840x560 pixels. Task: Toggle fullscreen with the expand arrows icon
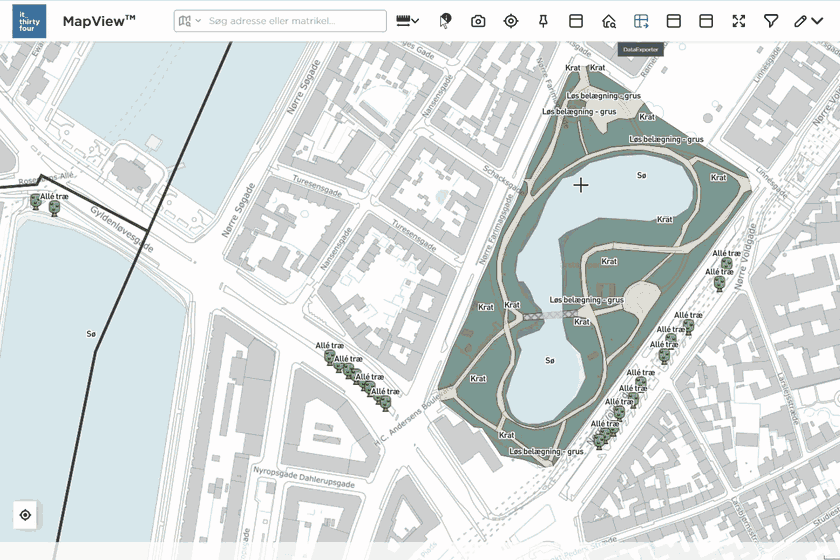point(739,21)
